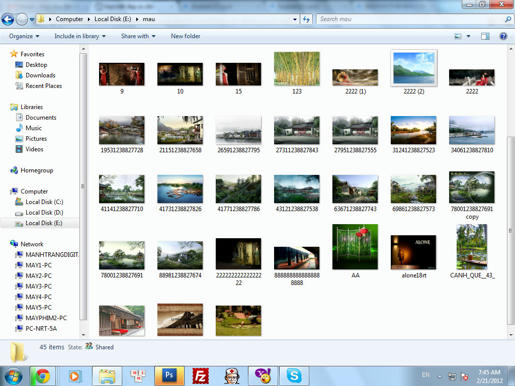Select the image thumbnail named 9
Image resolution: width=515 pixels, height=386 pixels.
click(122, 74)
